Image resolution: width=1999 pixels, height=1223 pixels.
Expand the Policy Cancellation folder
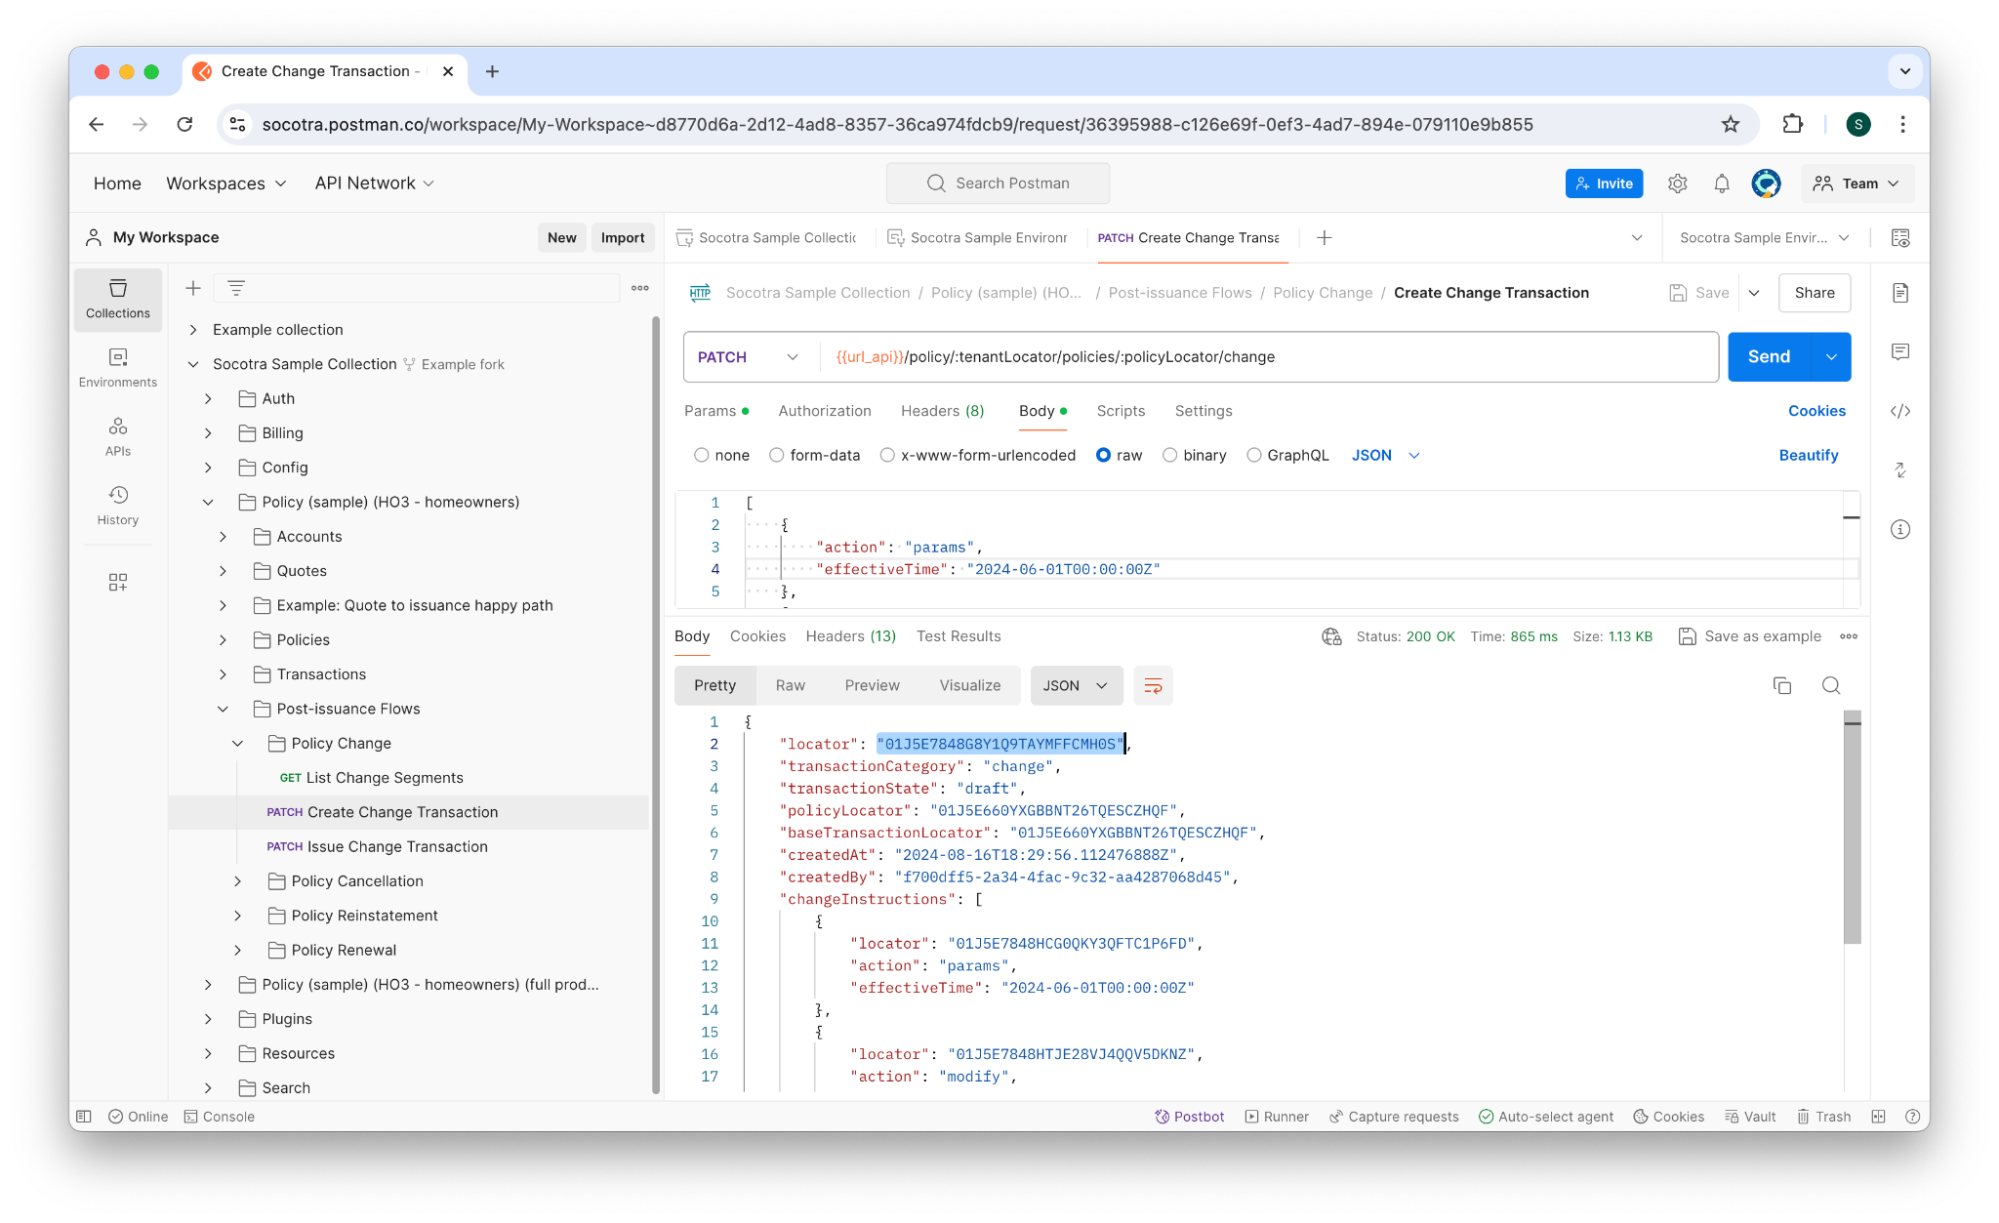238,881
